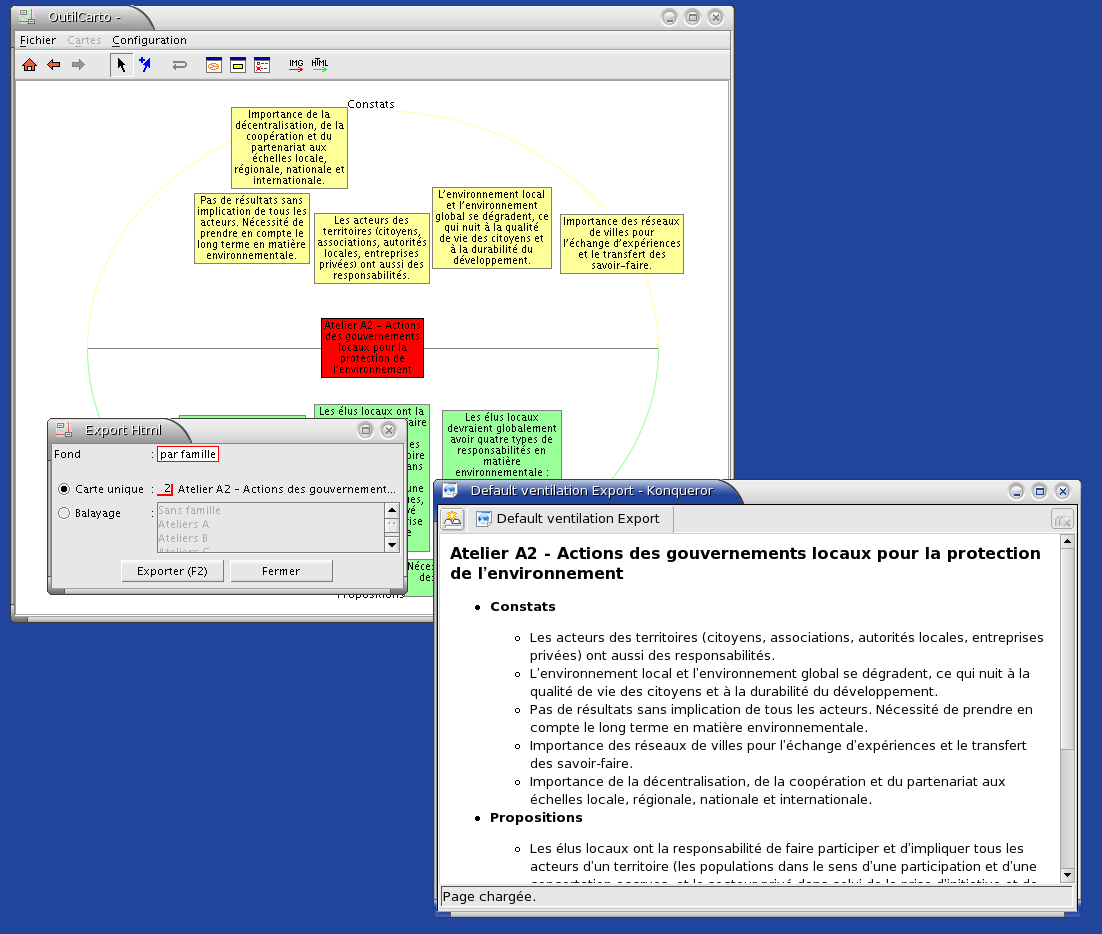
Task: Open new tab icon in Konqueror
Action: tap(453, 519)
